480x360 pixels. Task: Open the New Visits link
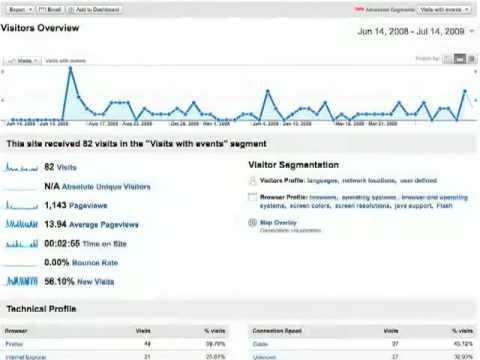click(96, 282)
